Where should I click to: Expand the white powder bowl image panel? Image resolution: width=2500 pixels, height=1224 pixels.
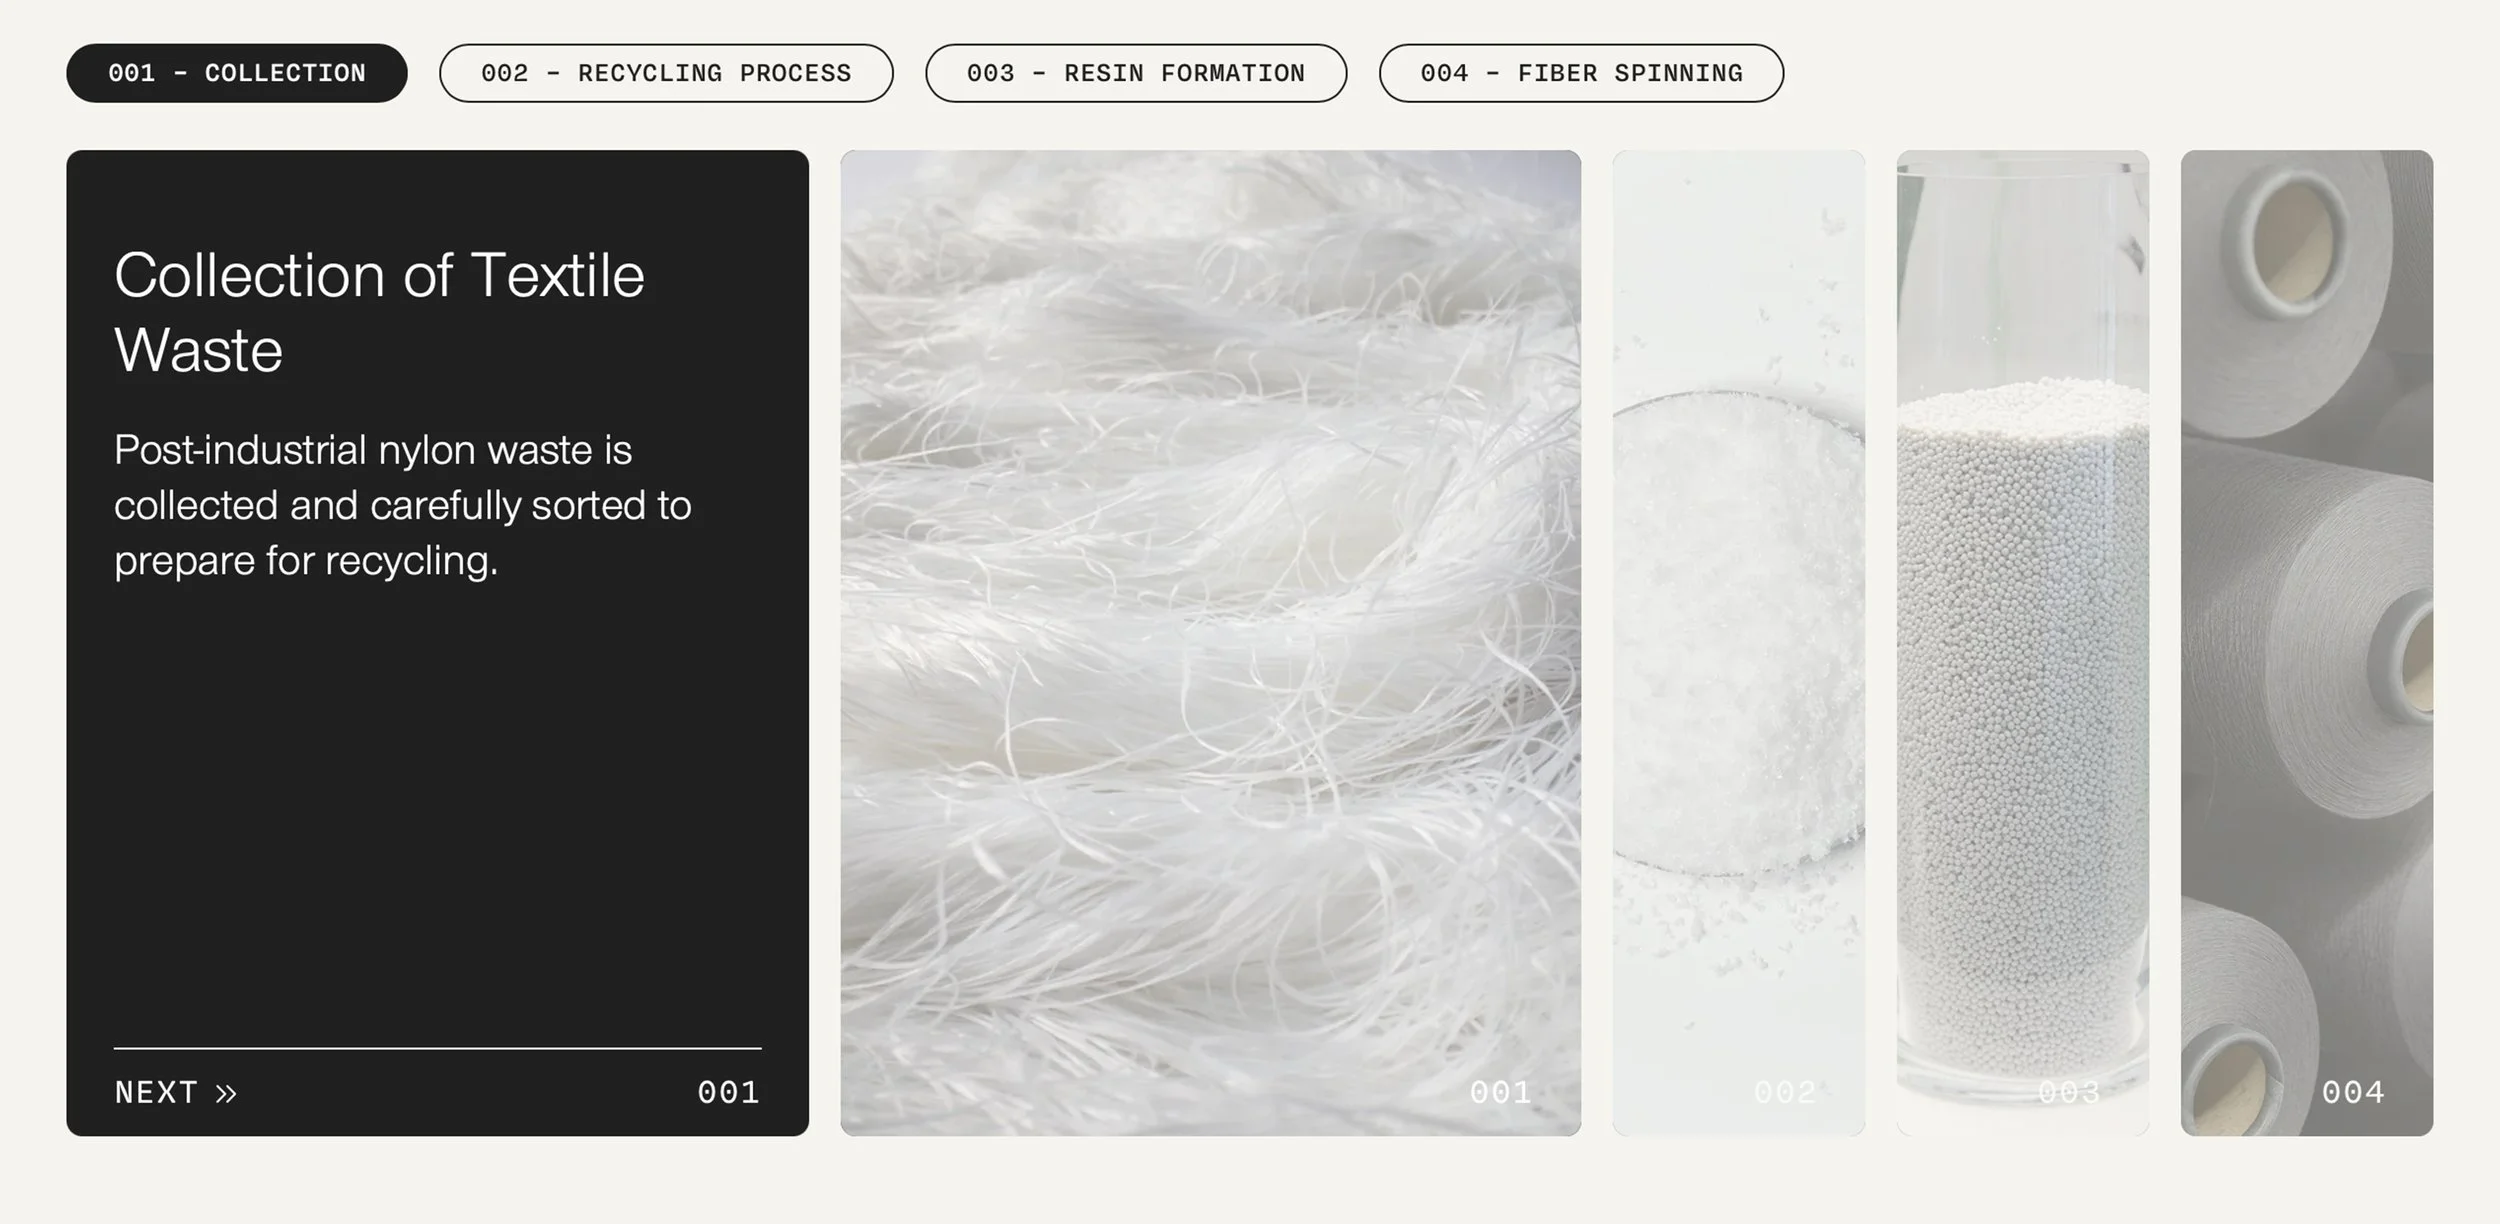pyautogui.click(x=1739, y=643)
